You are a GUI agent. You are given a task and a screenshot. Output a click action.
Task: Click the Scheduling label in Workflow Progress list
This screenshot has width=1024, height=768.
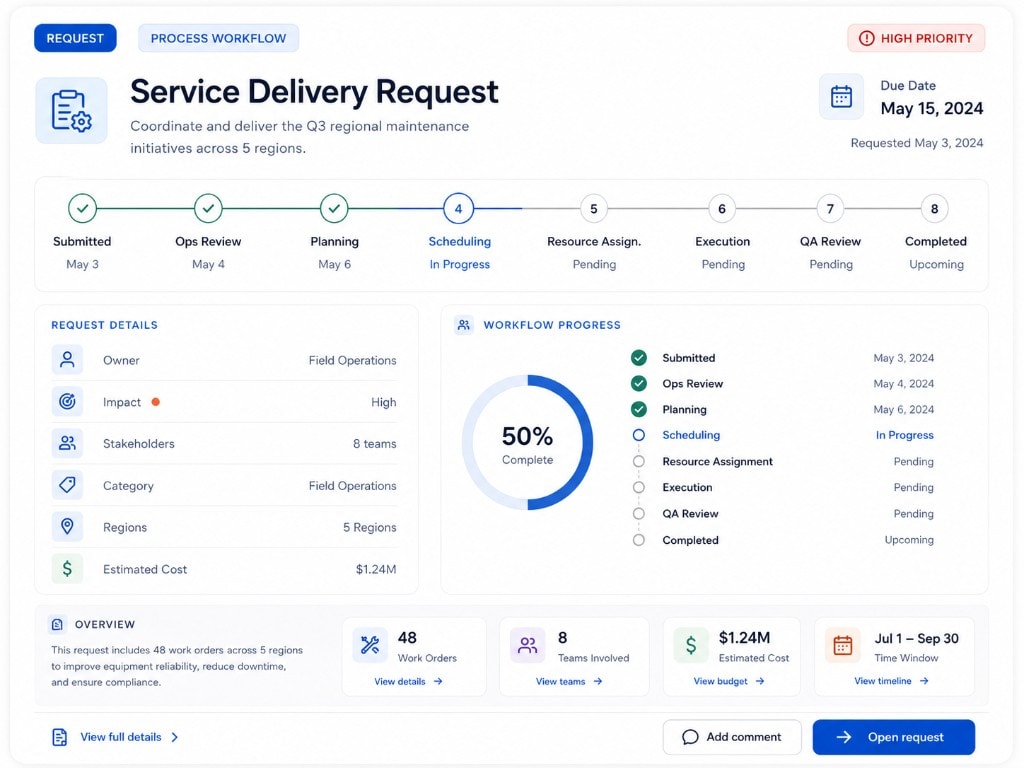691,435
